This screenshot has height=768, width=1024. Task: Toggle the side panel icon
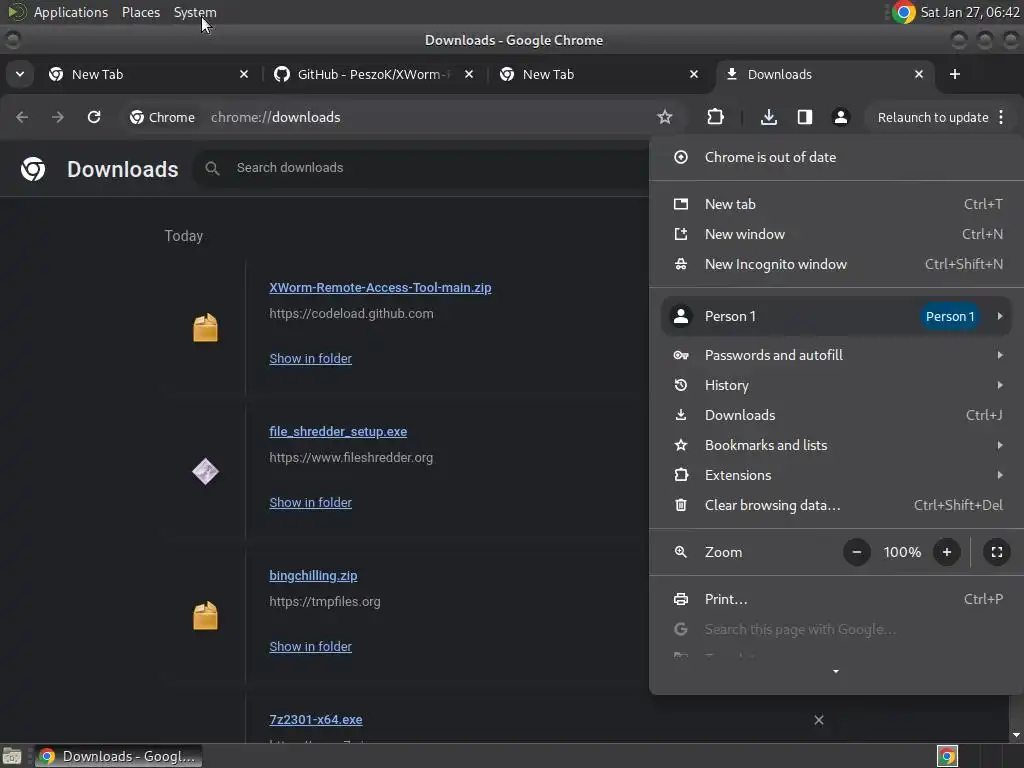point(805,117)
